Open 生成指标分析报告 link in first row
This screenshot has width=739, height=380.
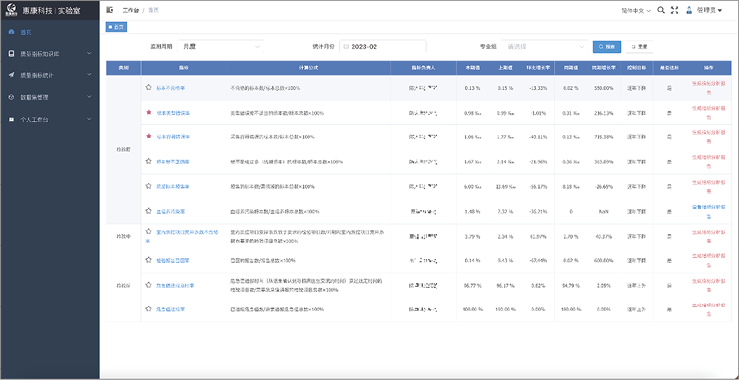tap(706, 87)
